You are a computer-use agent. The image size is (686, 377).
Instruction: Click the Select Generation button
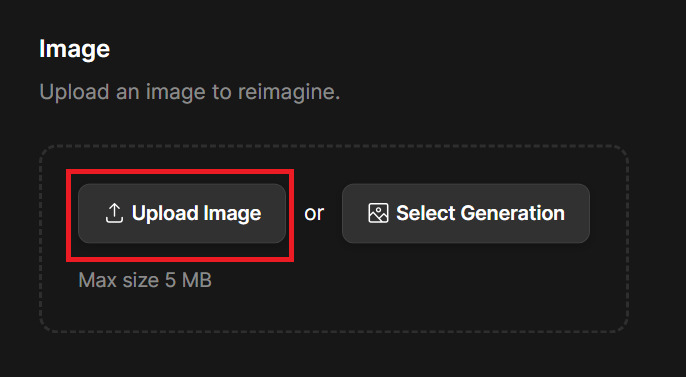point(466,213)
